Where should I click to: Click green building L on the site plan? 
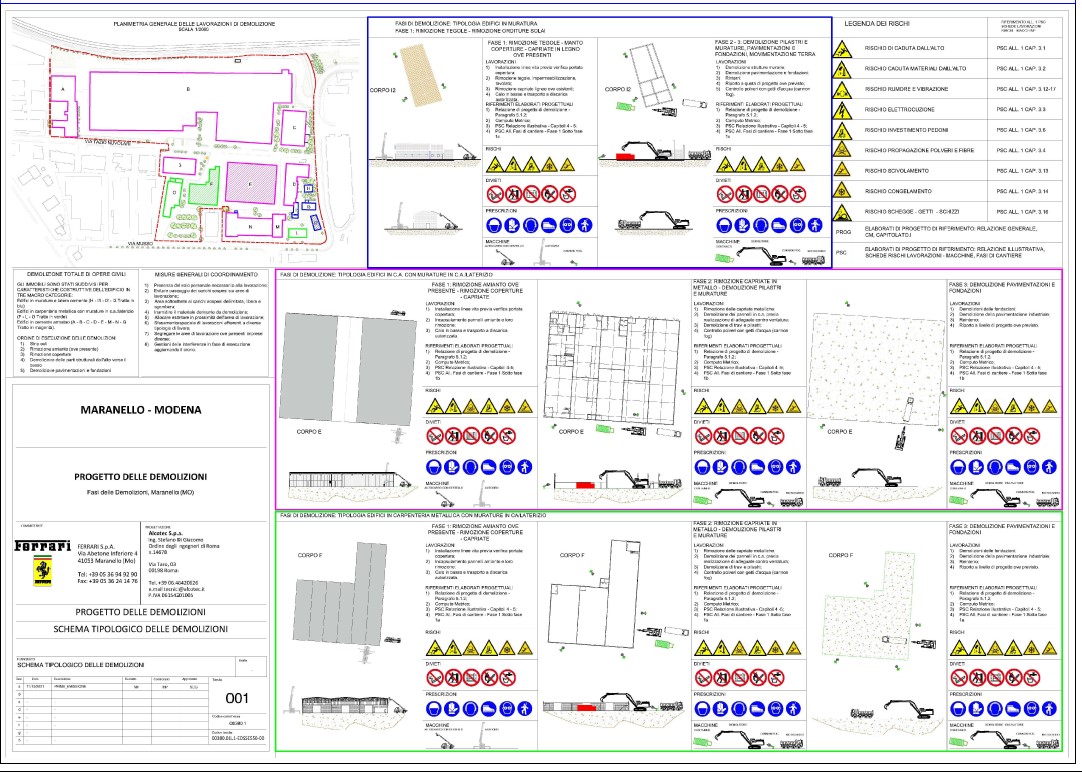[298, 232]
